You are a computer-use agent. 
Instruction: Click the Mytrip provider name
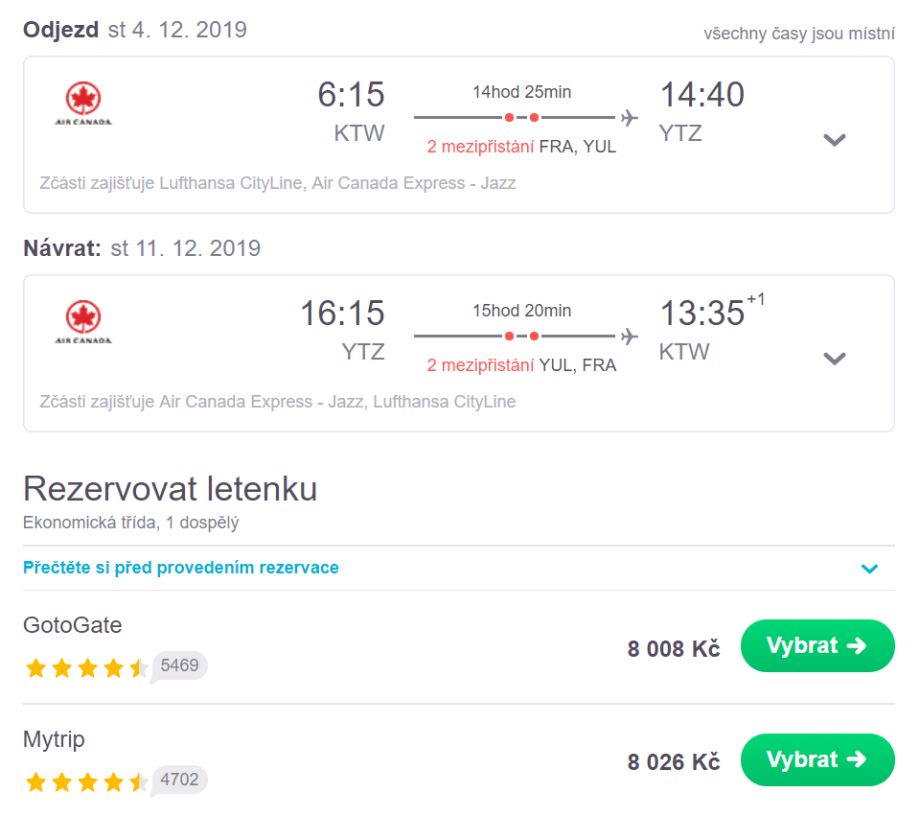coord(54,740)
